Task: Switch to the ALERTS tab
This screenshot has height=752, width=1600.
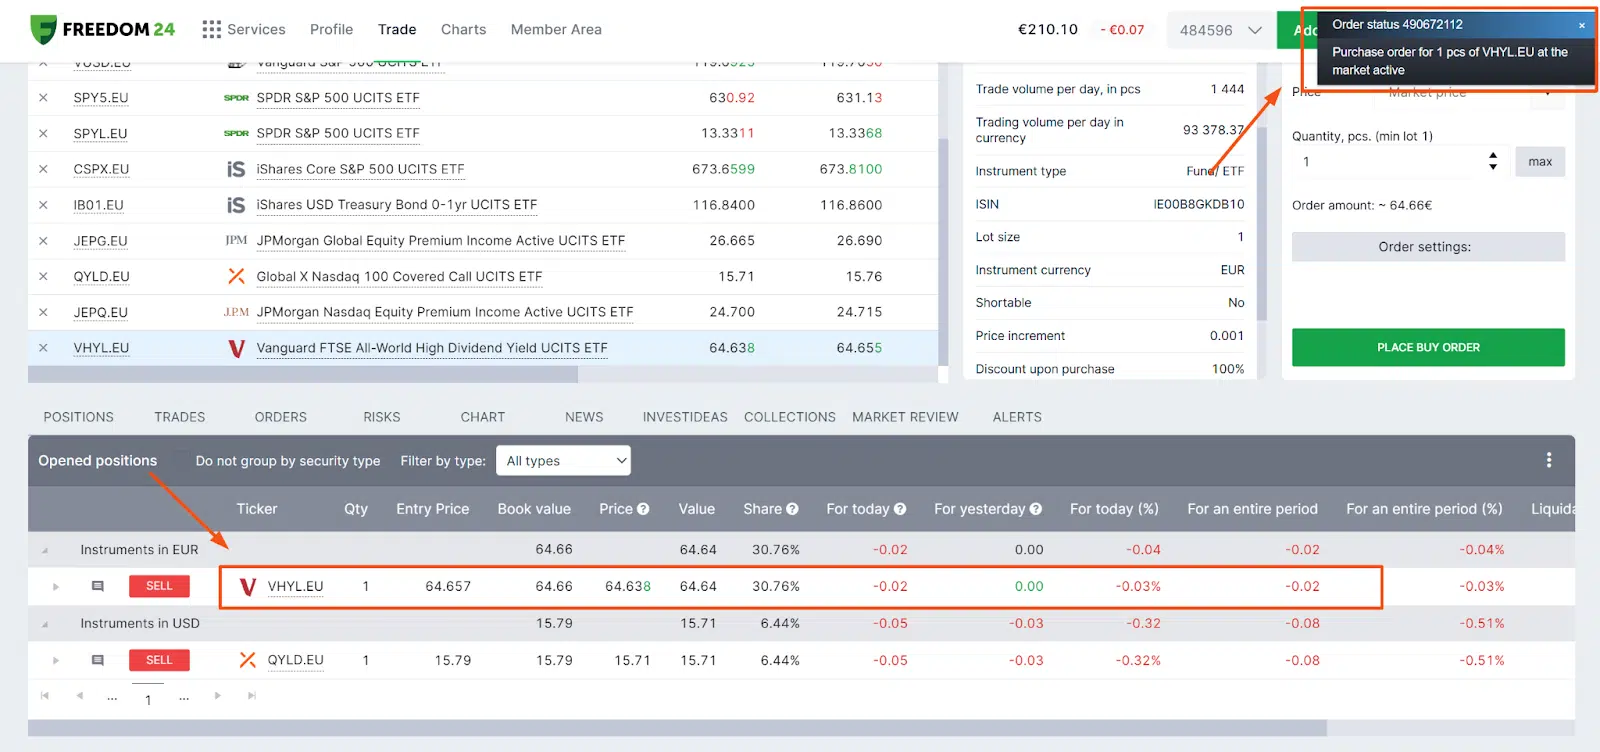Action: 1017,417
